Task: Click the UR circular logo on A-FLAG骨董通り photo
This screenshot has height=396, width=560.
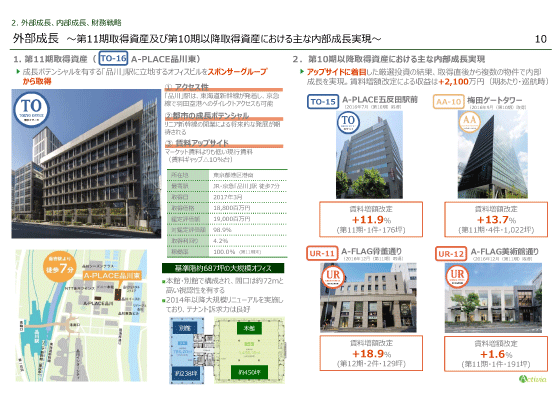Action: click(333, 277)
